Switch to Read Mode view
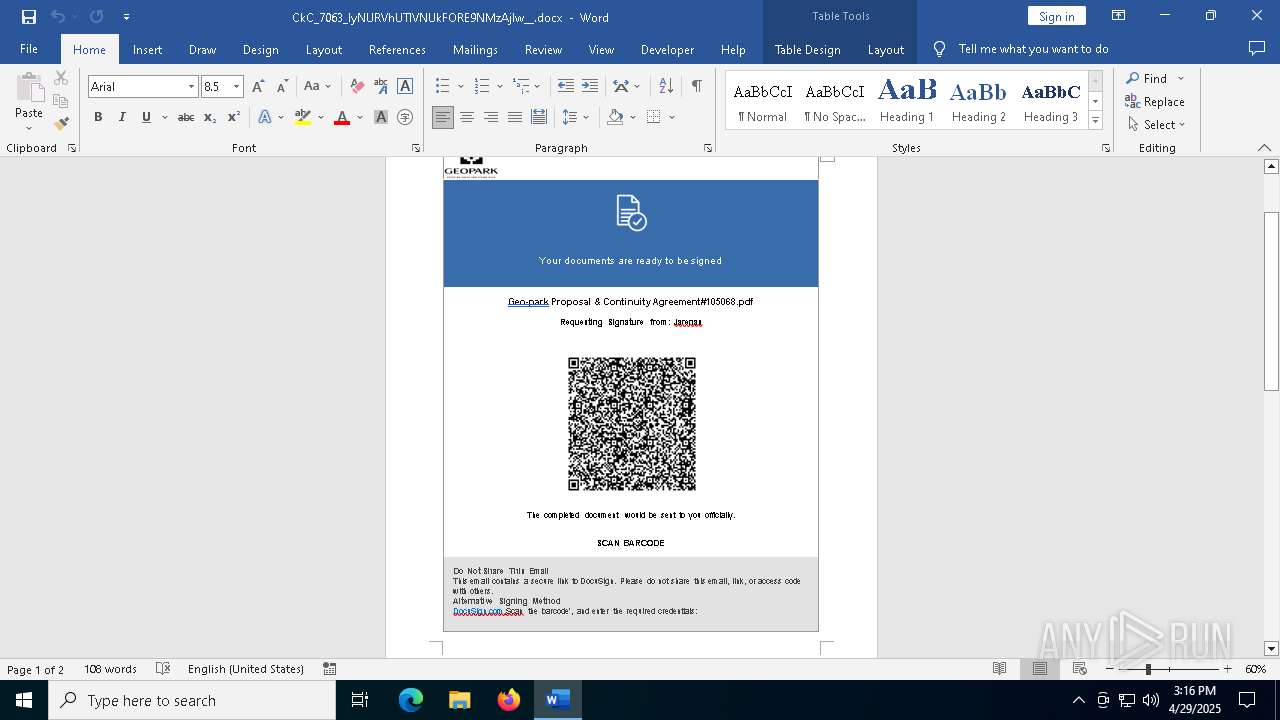Viewport: 1280px width, 720px height. click(x=1000, y=669)
